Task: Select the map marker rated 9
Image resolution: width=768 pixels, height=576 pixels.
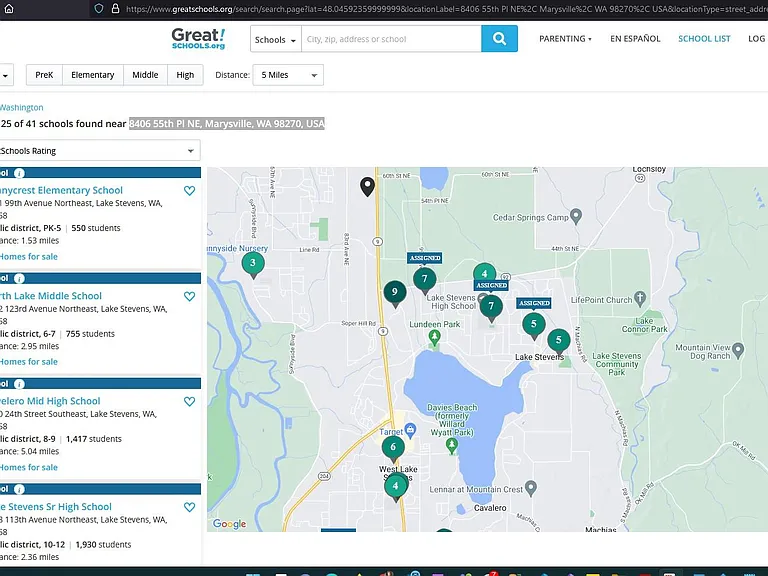Action: 395,294
